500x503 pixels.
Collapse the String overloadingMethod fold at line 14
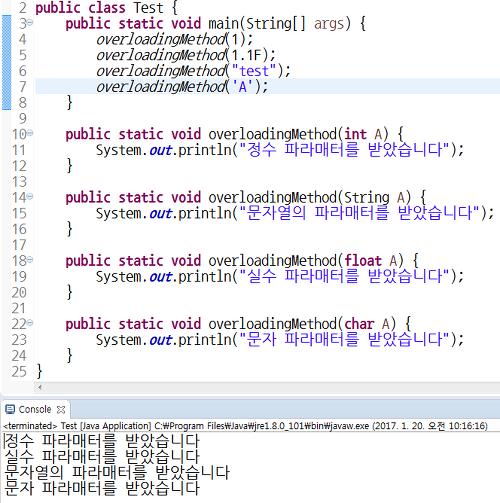pos(30,197)
